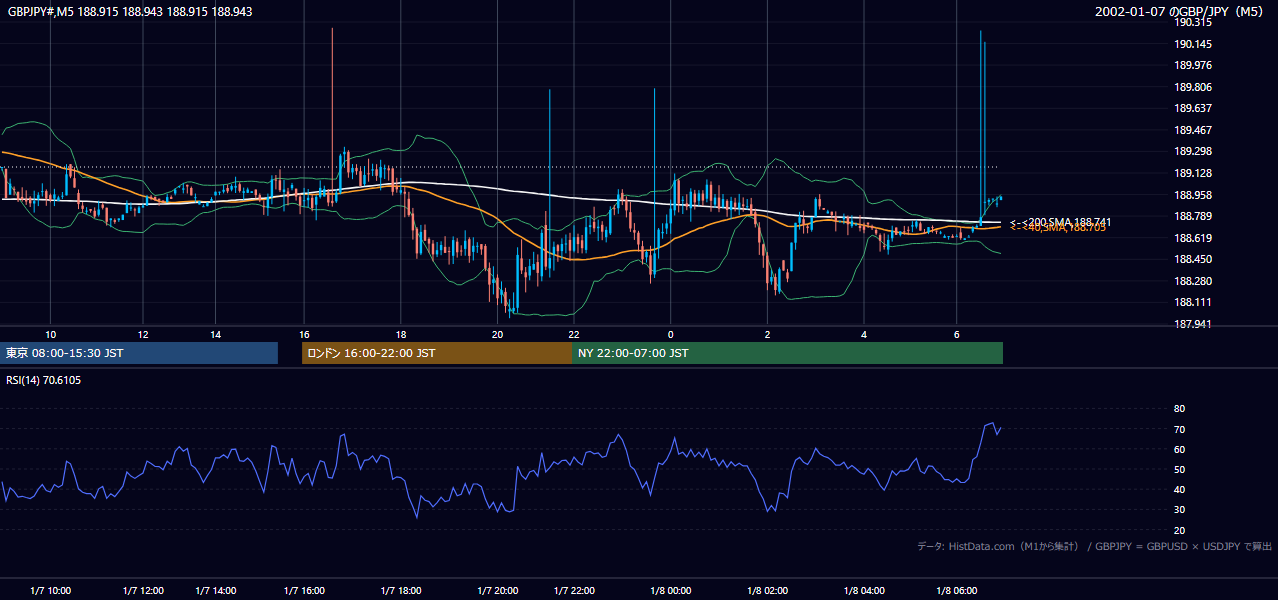
Task: Click the bottom date label 1/8 02:00
Action: pos(767,590)
